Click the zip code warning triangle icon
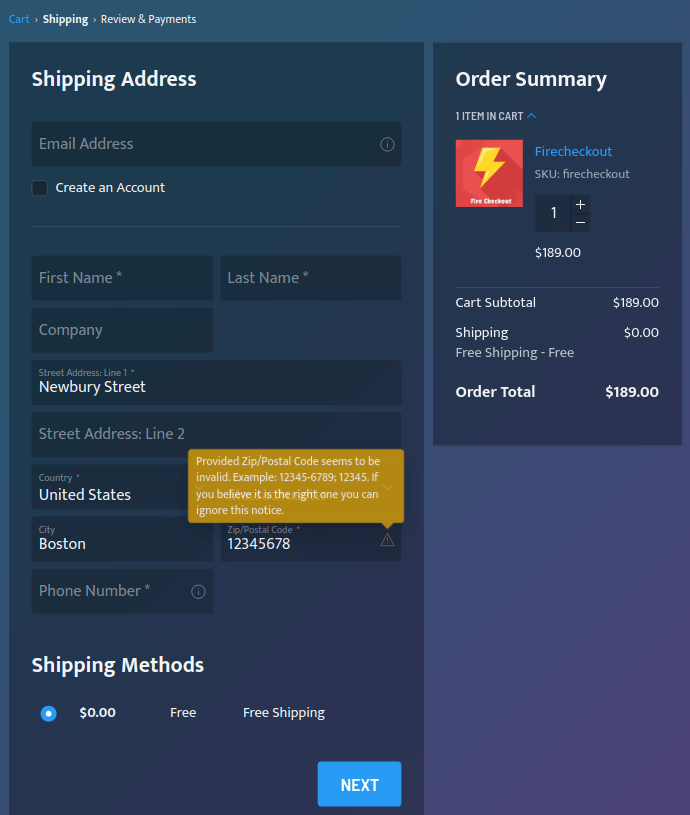Viewport: 690px width, 815px height. coord(387,540)
